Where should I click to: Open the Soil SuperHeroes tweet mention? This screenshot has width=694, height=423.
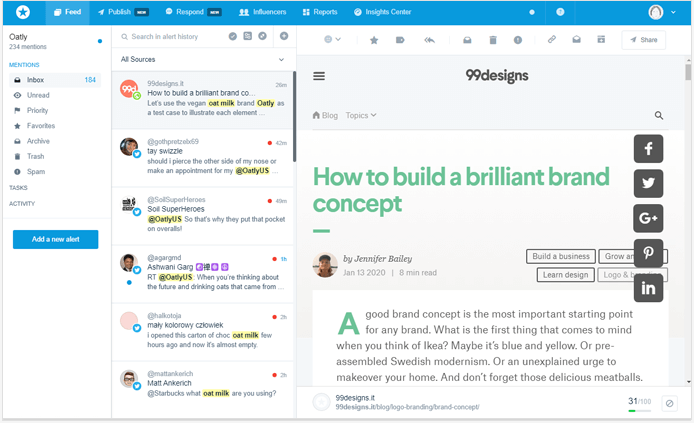pyautogui.click(x=203, y=216)
